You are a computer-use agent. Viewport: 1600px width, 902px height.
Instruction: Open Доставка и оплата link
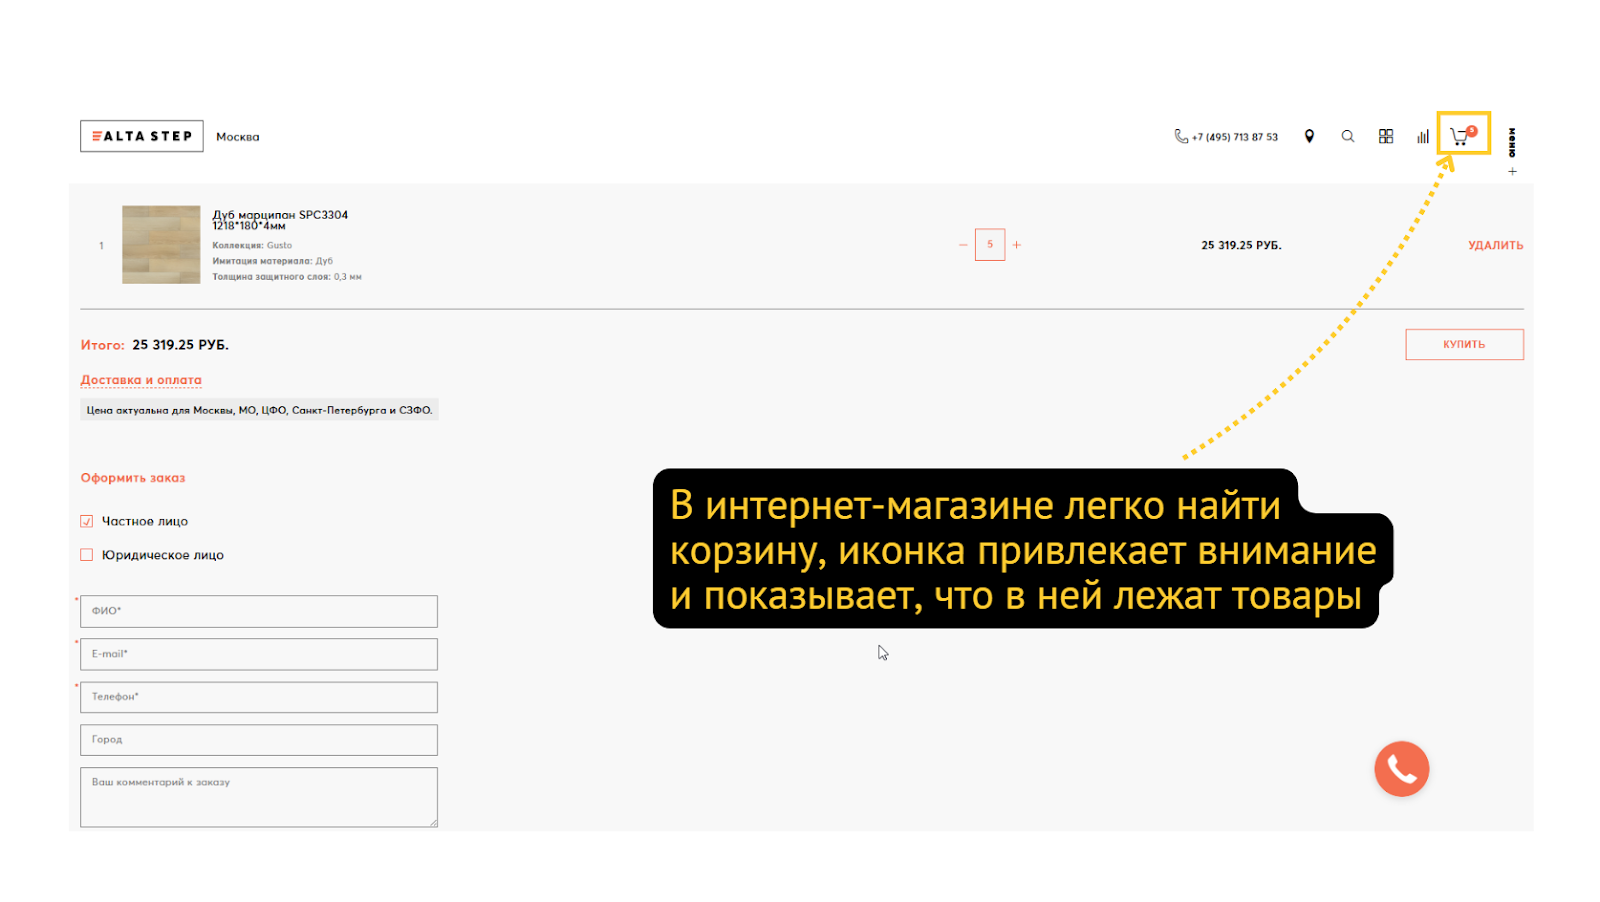(141, 380)
